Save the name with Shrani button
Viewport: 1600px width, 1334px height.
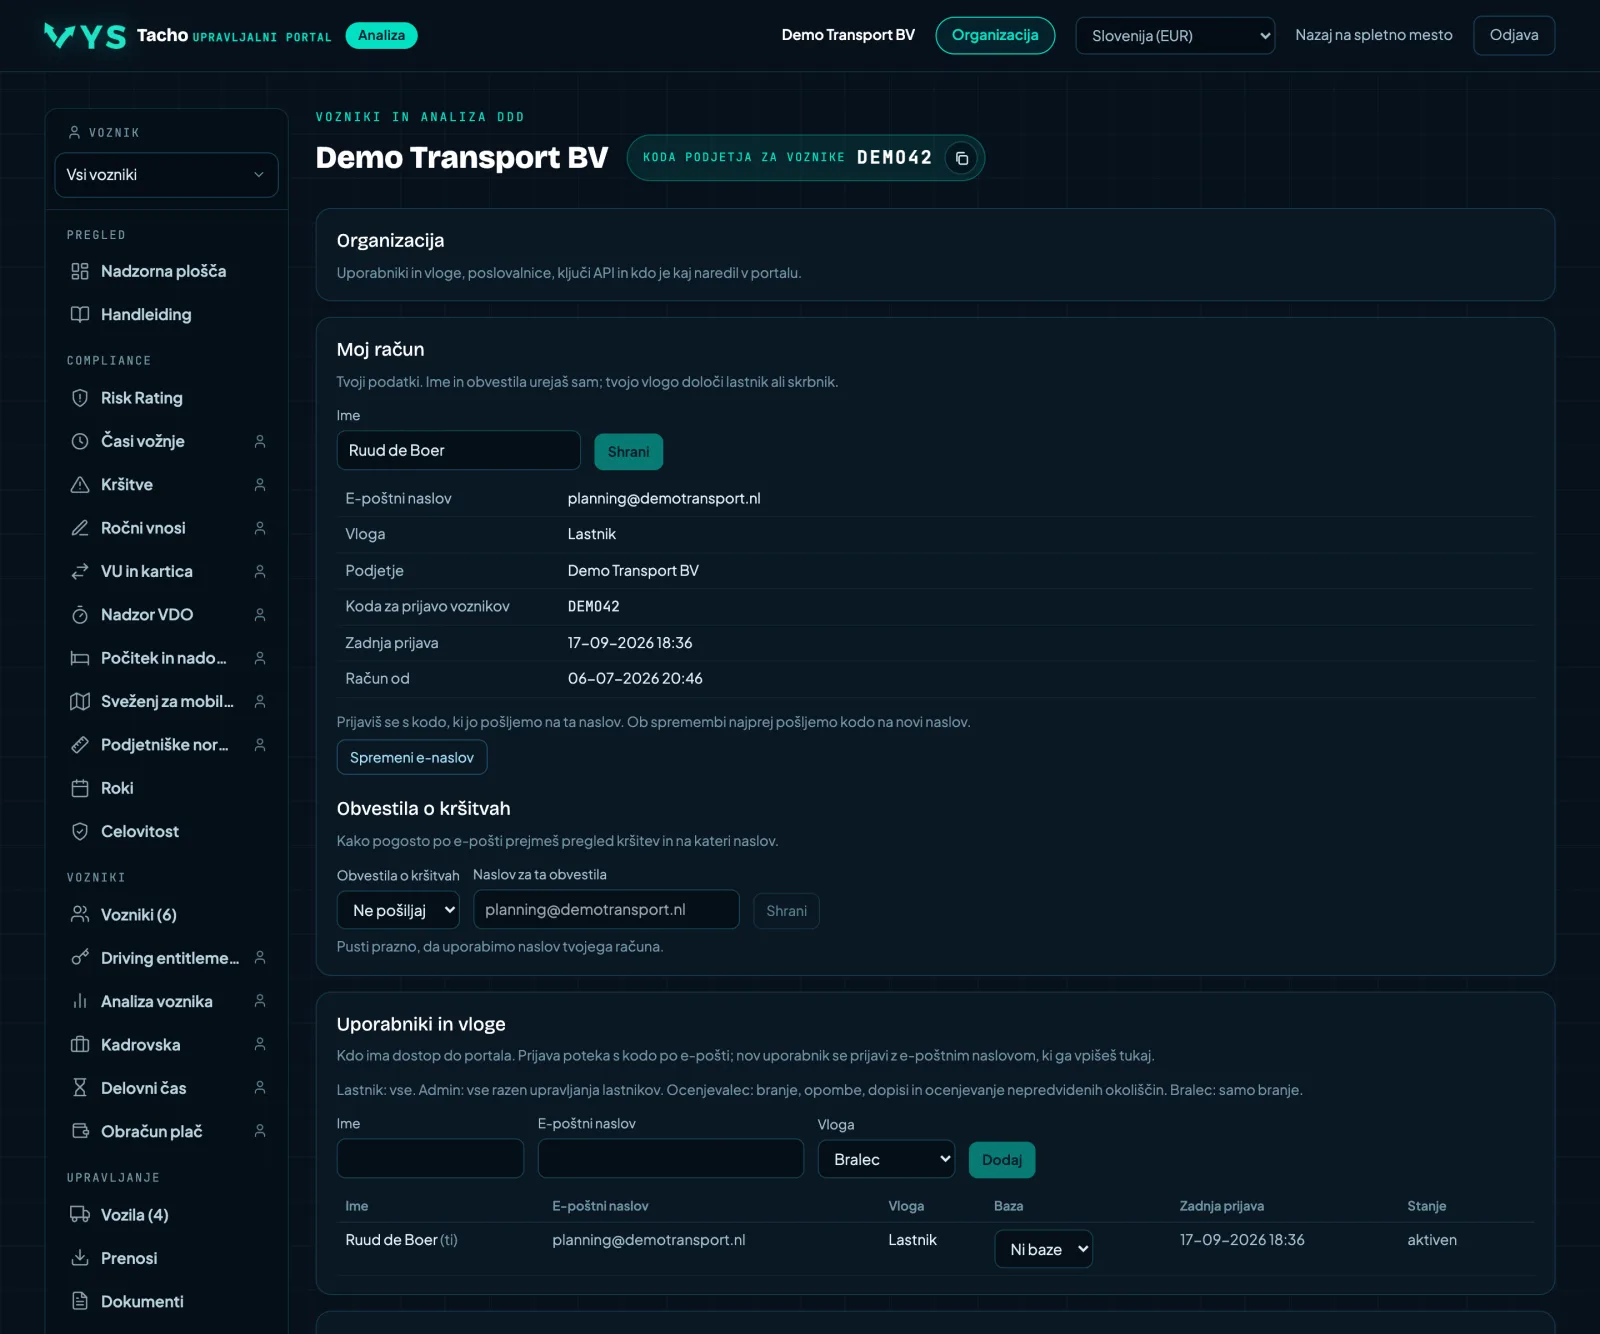(x=628, y=452)
